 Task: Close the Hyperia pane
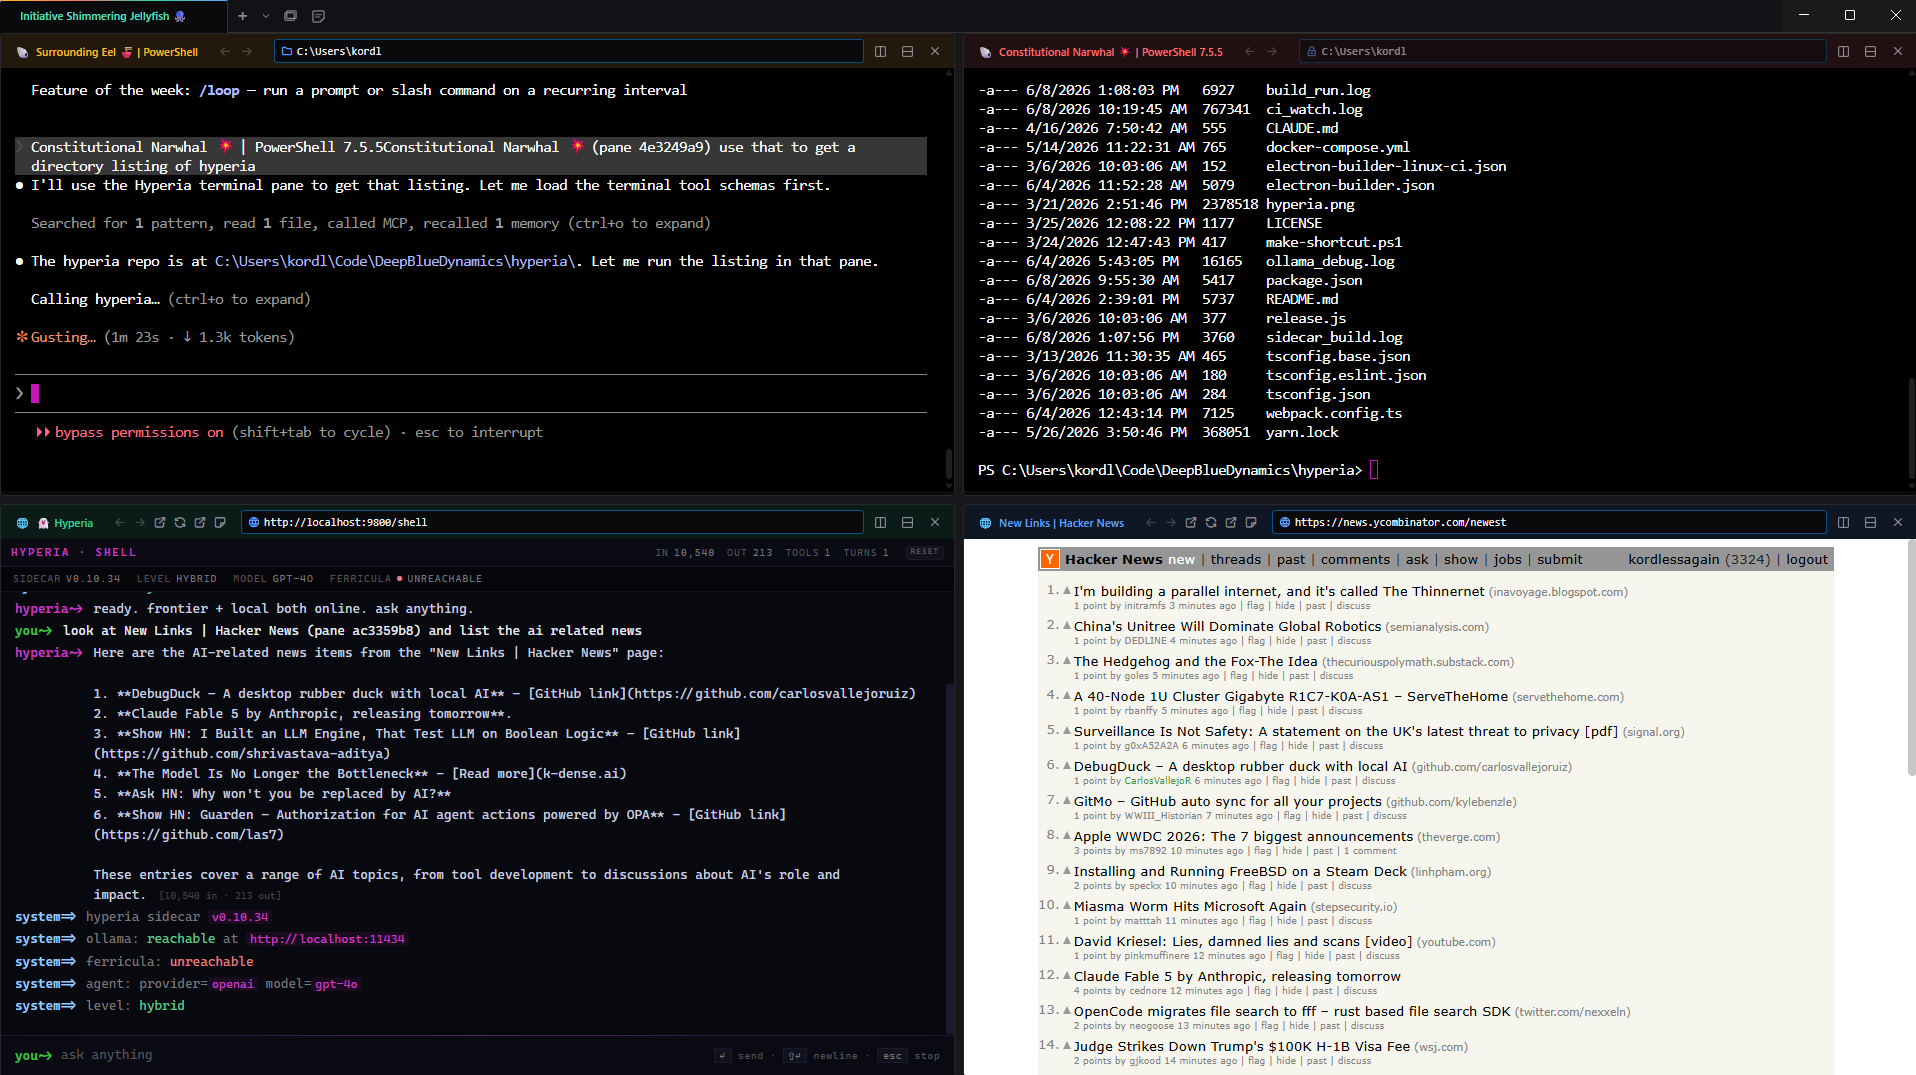point(935,522)
